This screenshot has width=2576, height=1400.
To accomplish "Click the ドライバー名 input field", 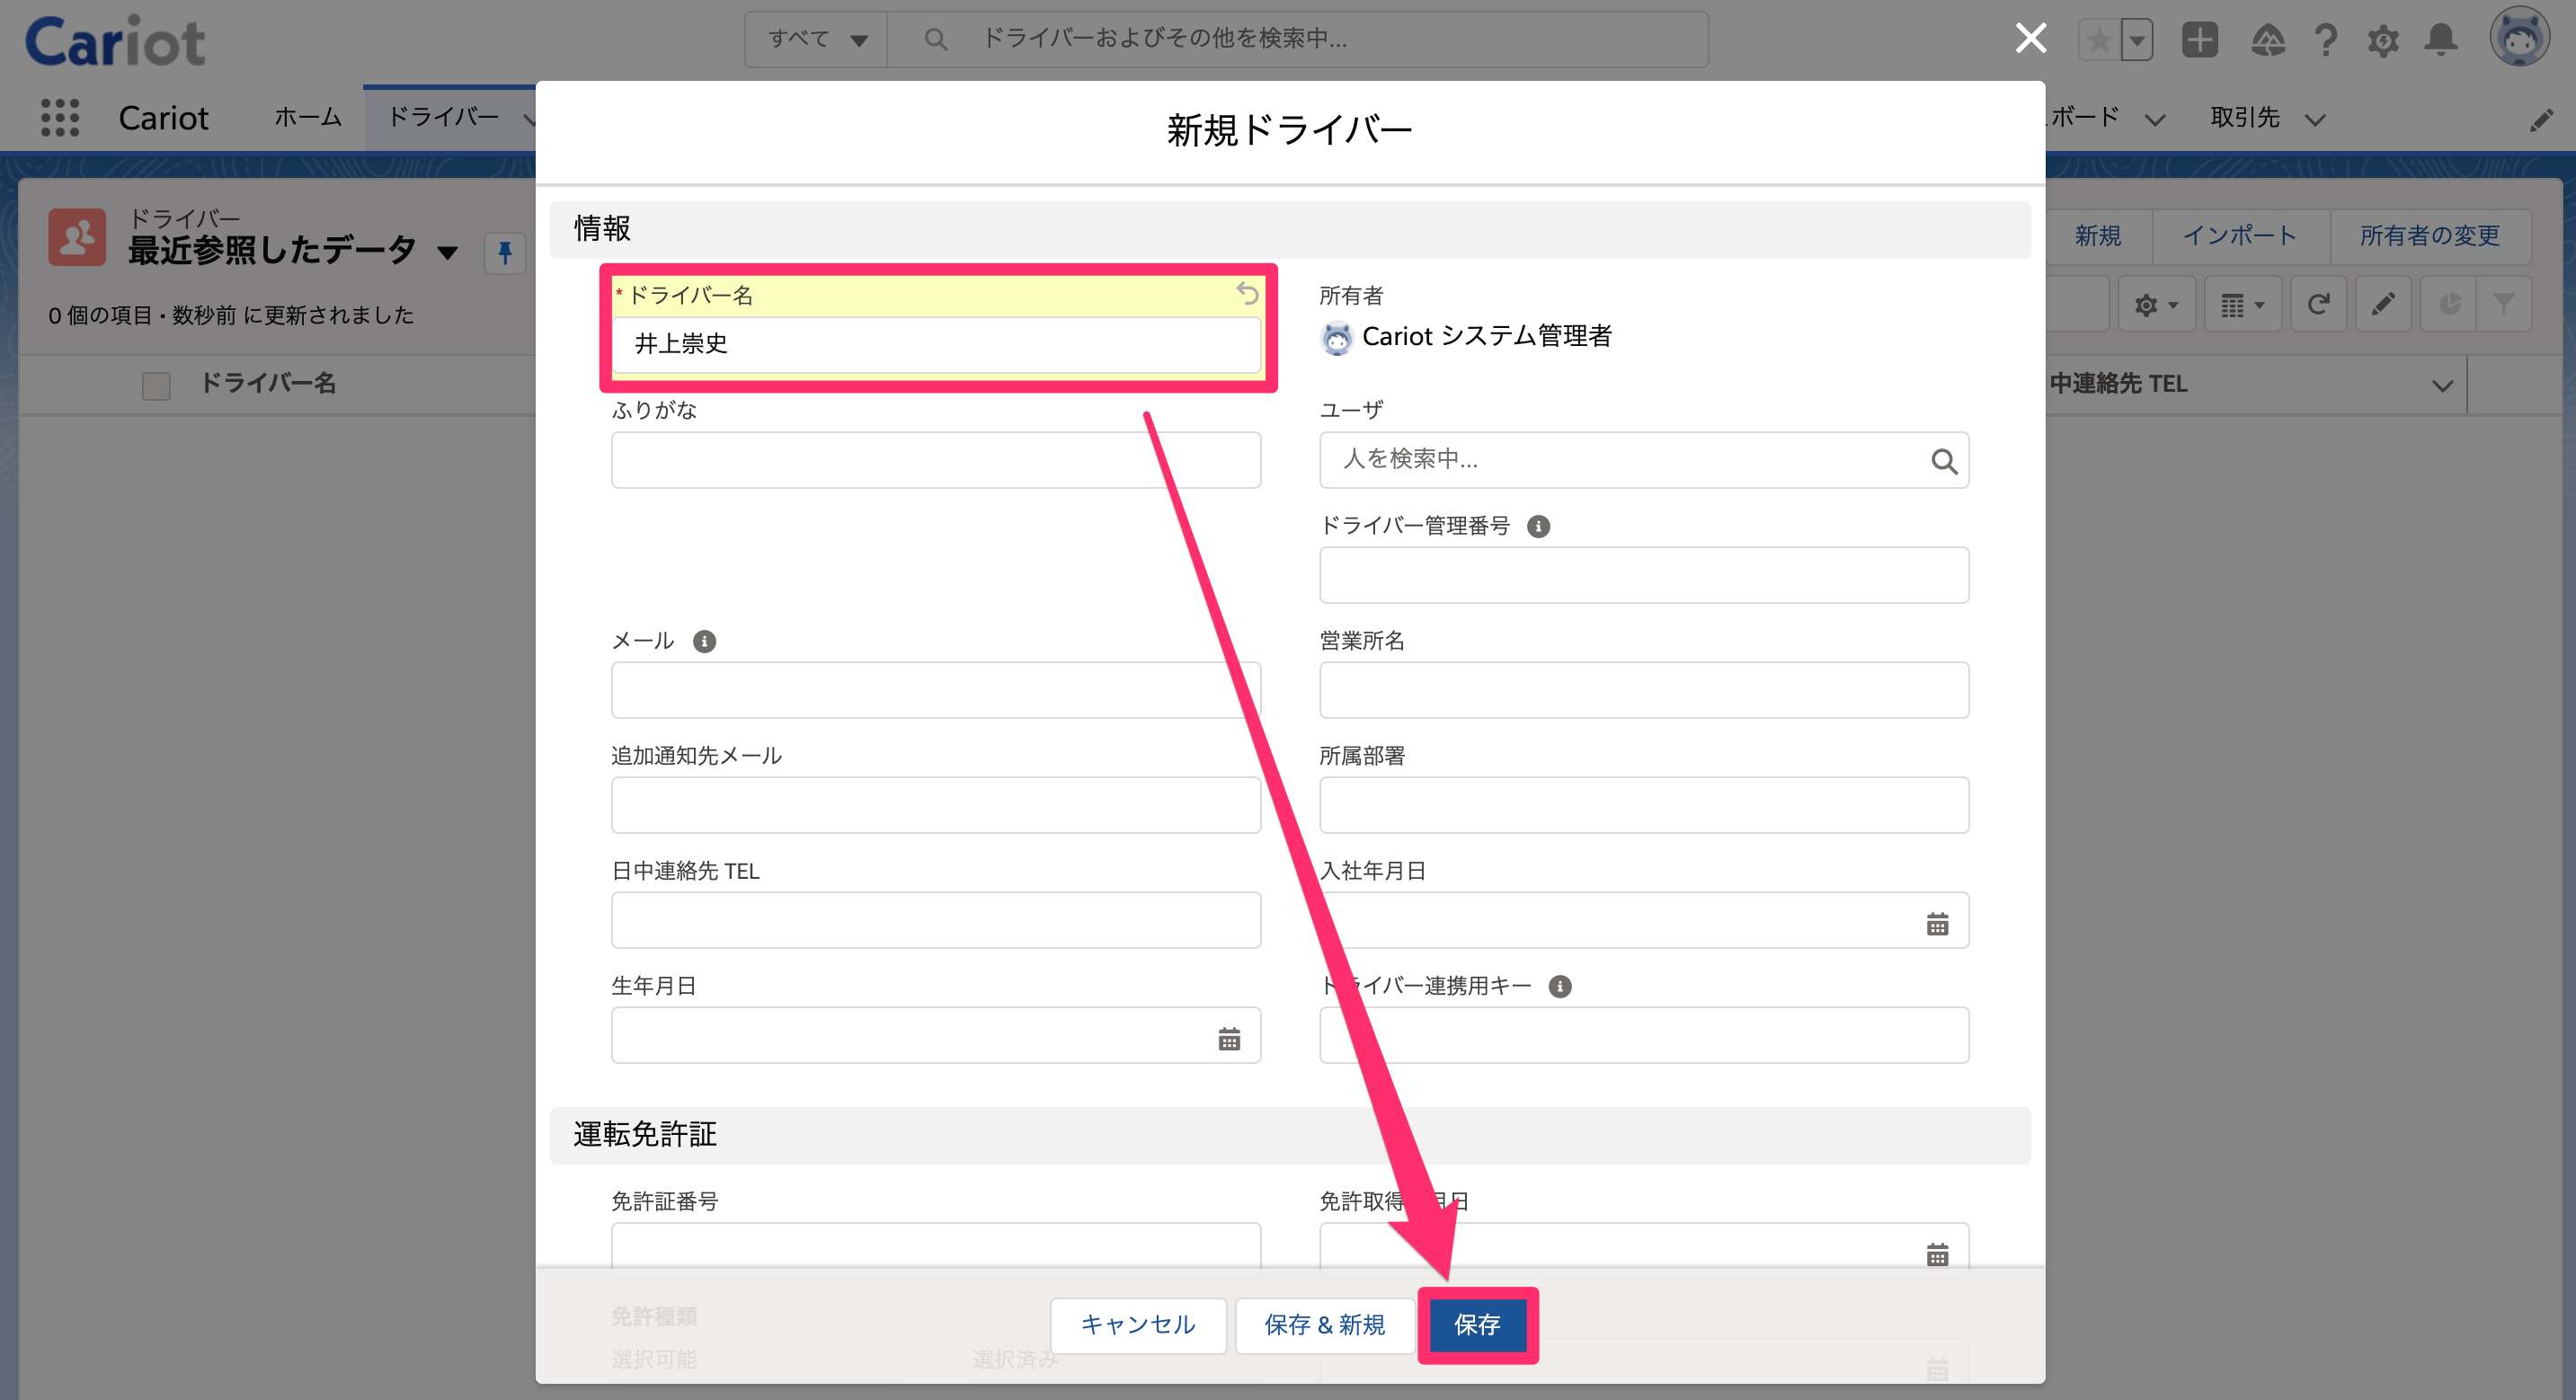I will (x=936, y=344).
